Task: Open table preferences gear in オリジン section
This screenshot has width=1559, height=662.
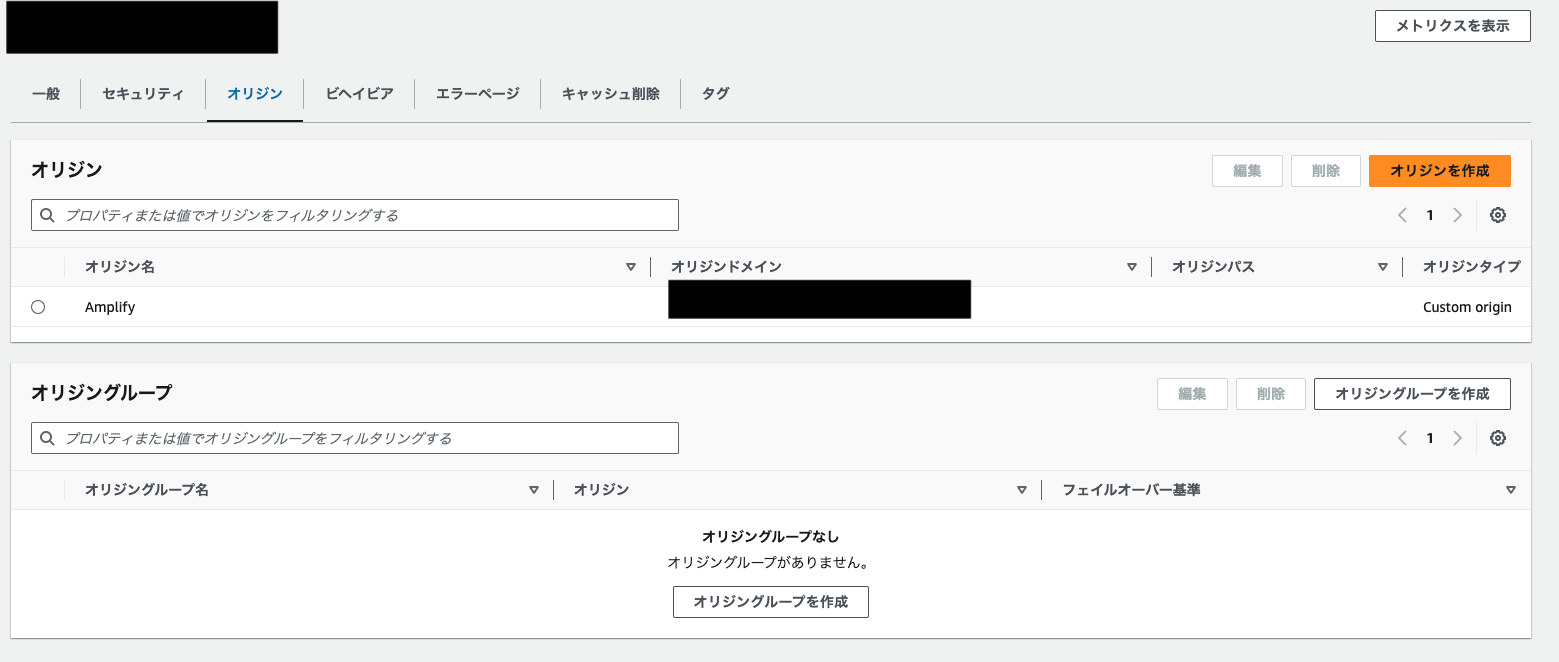Action: point(1497,214)
